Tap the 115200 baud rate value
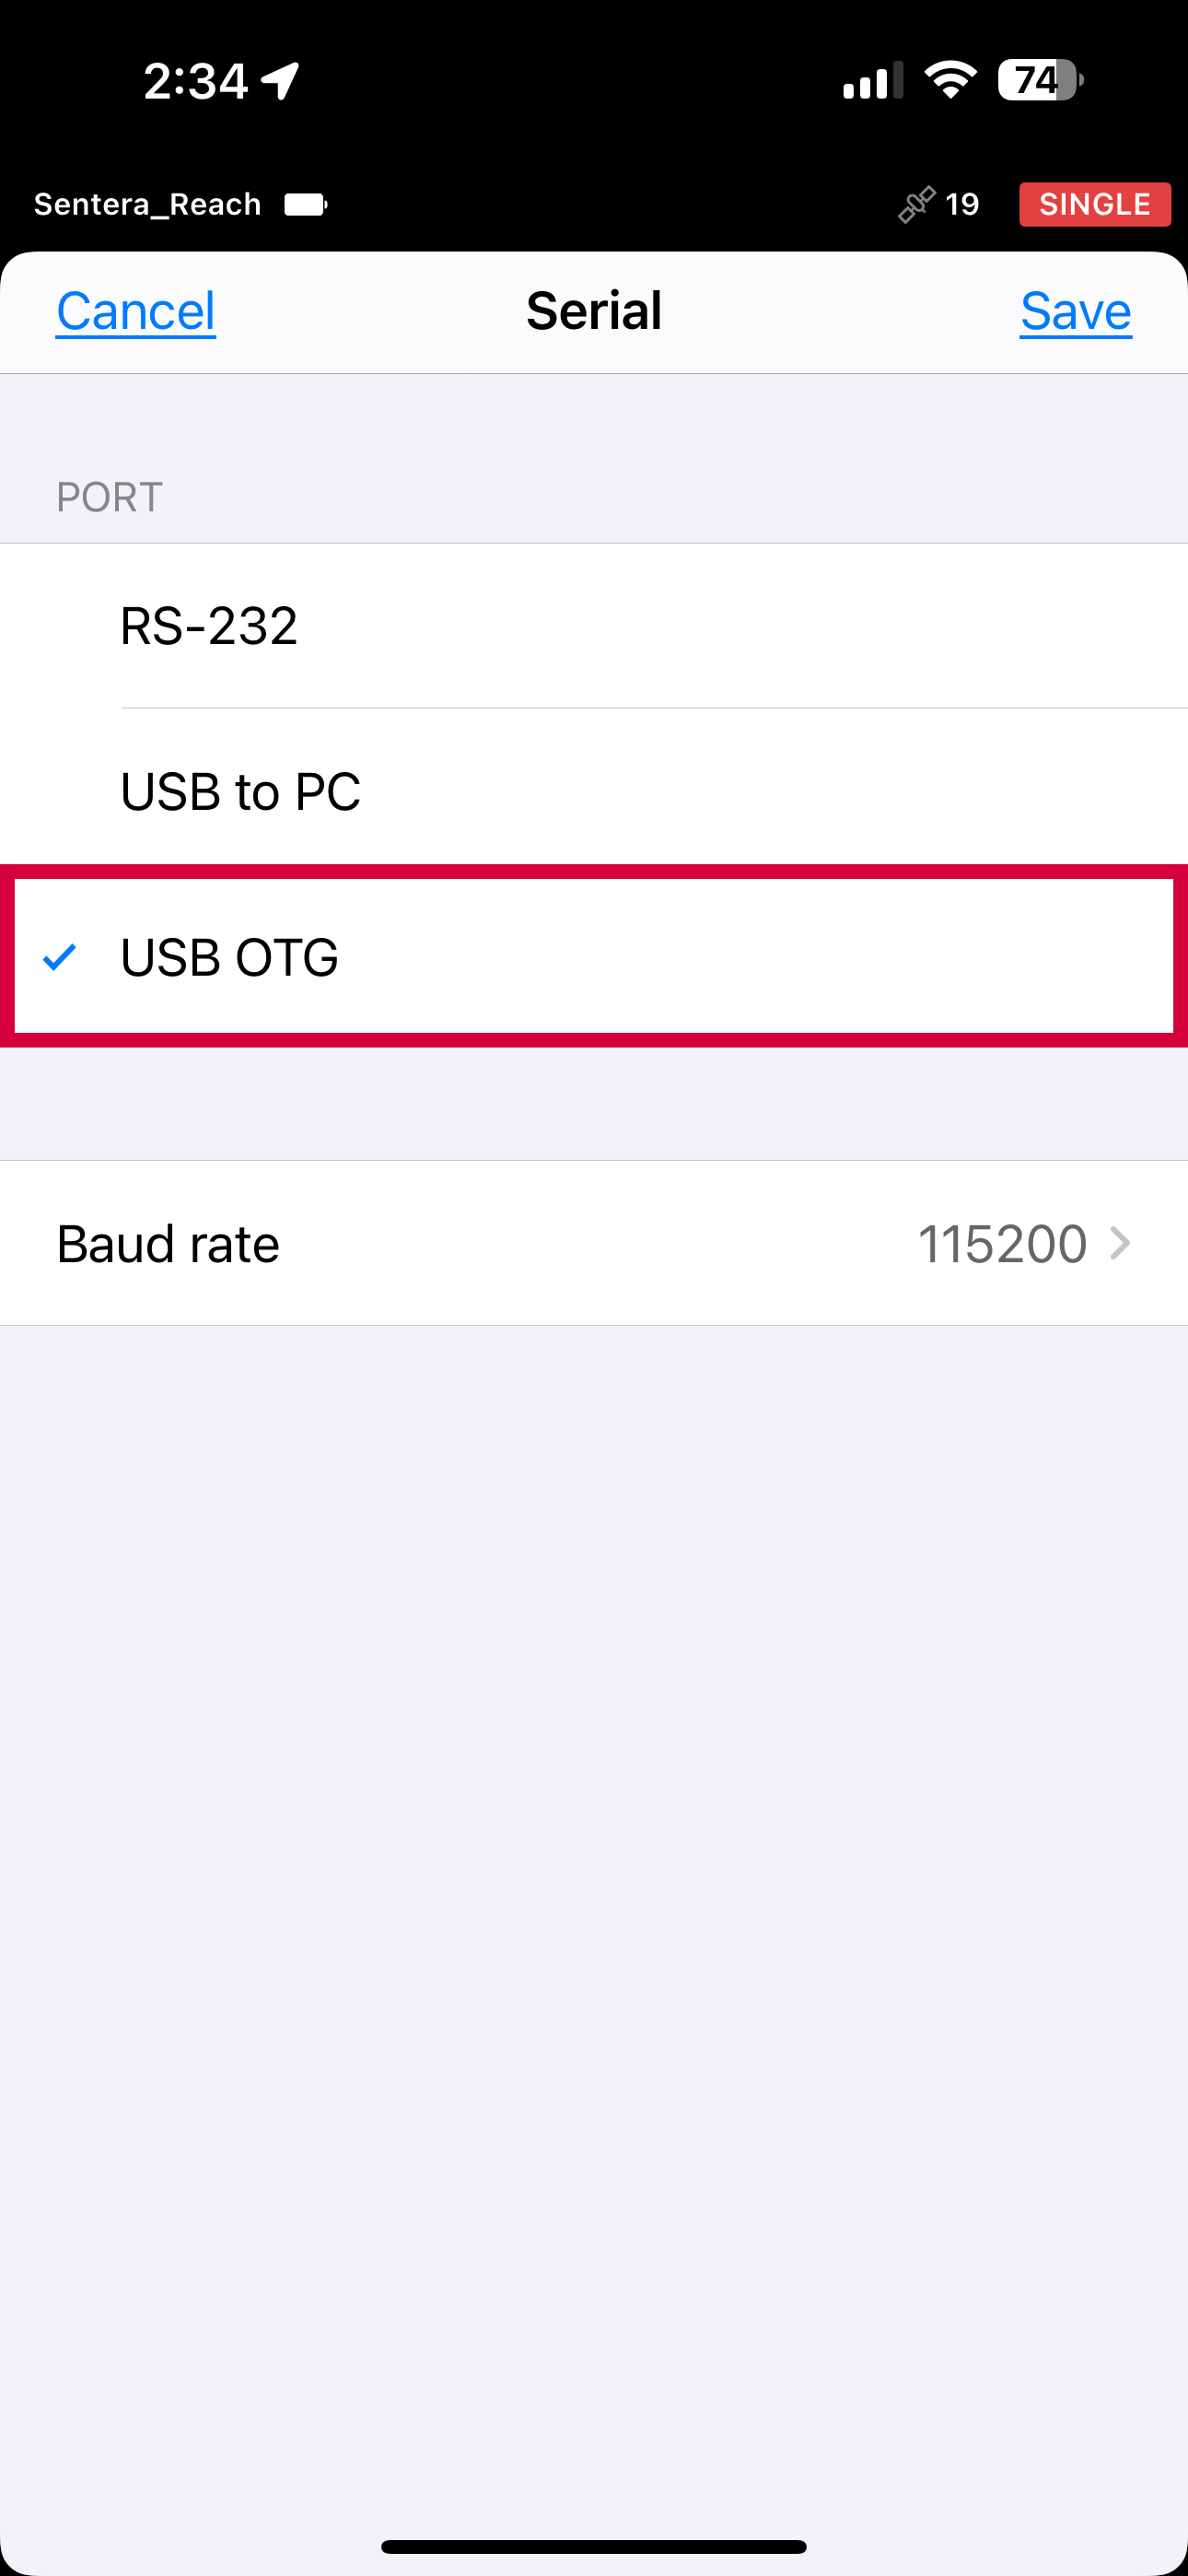1188x2576 pixels. point(1002,1243)
